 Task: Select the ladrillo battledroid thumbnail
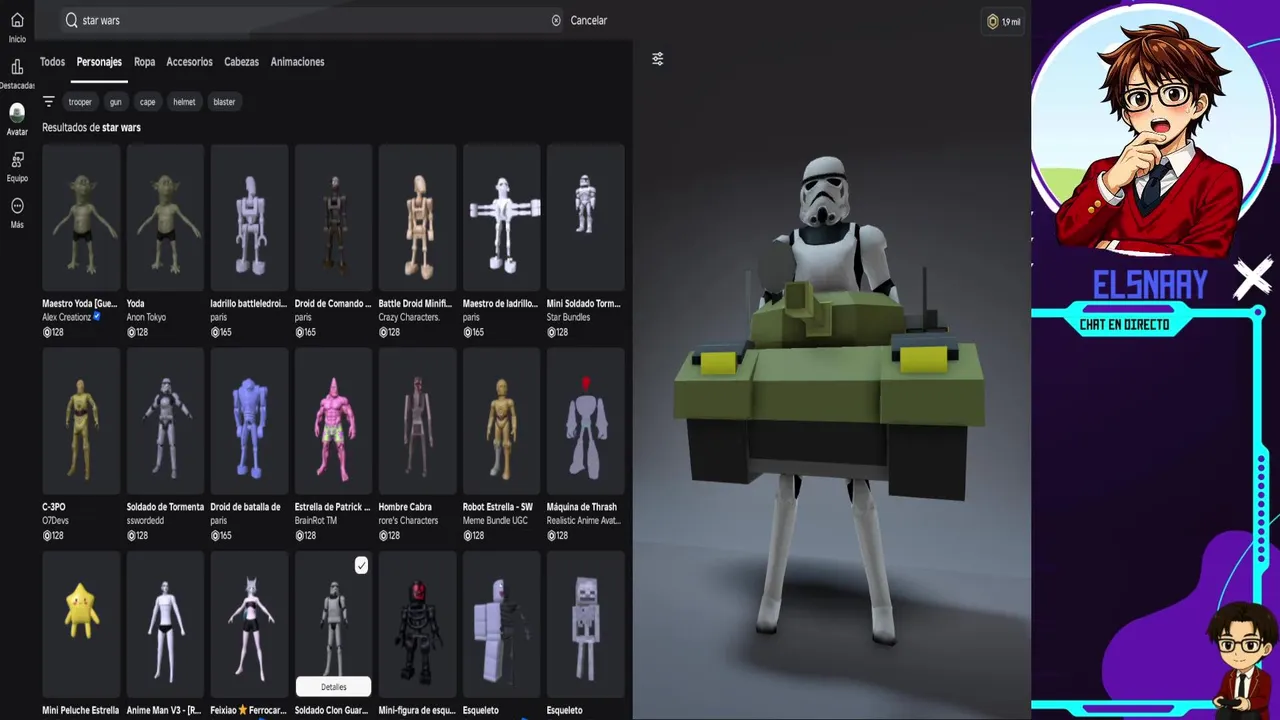pos(249,218)
